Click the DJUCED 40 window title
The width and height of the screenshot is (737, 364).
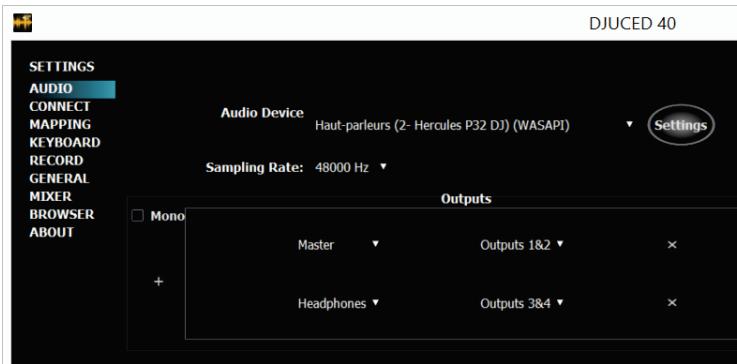[632, 24]
